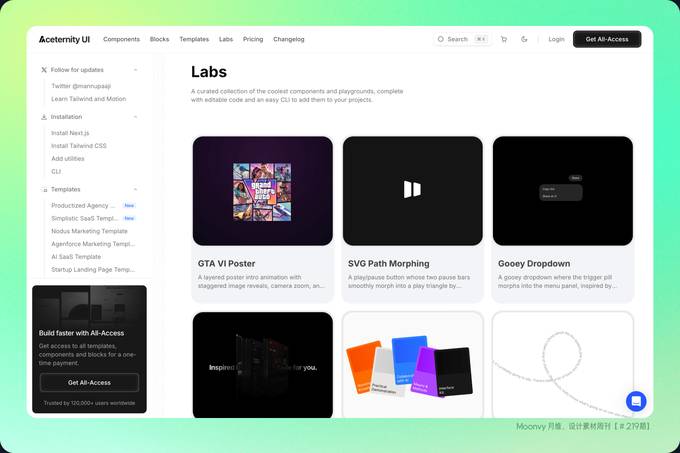
Task: Toggle dark mode moon icon
Action: (x=524, y=39)
